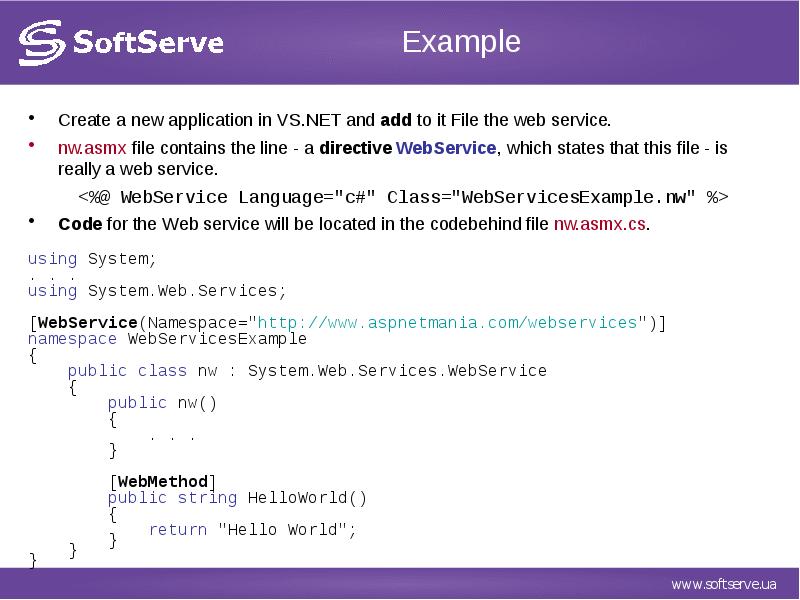
Task: Click the namespace WebServicesExample line
Action: coord(167,338)
